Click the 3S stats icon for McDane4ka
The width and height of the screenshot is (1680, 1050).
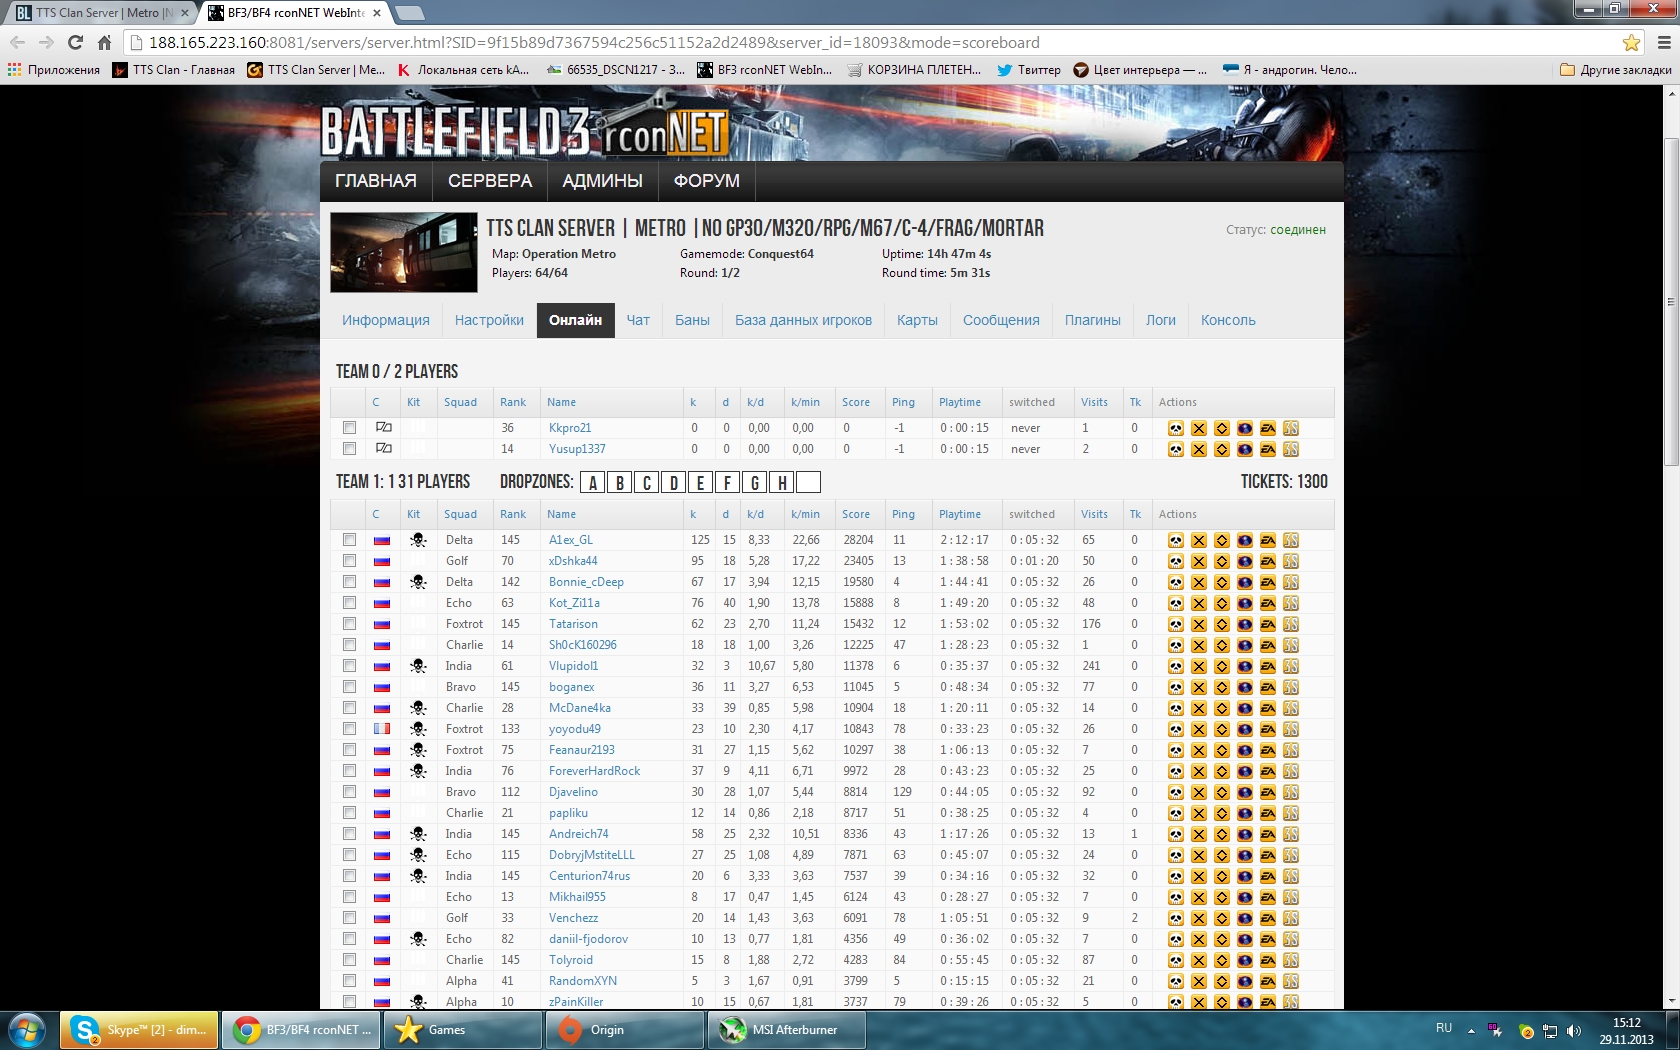[x=1291, y=708]
